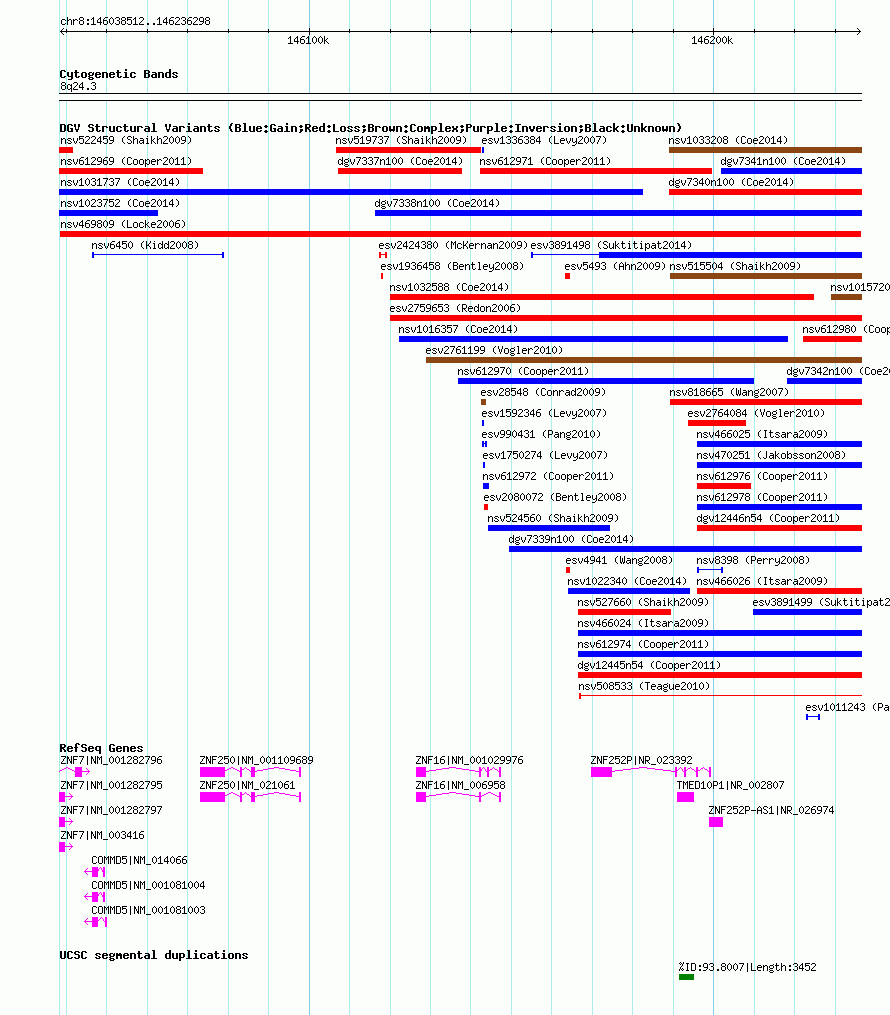Select the nsv1033208 (Coe2014) brown complex bar
This screenshot has width=890, height=1015.
click(765, 150)
